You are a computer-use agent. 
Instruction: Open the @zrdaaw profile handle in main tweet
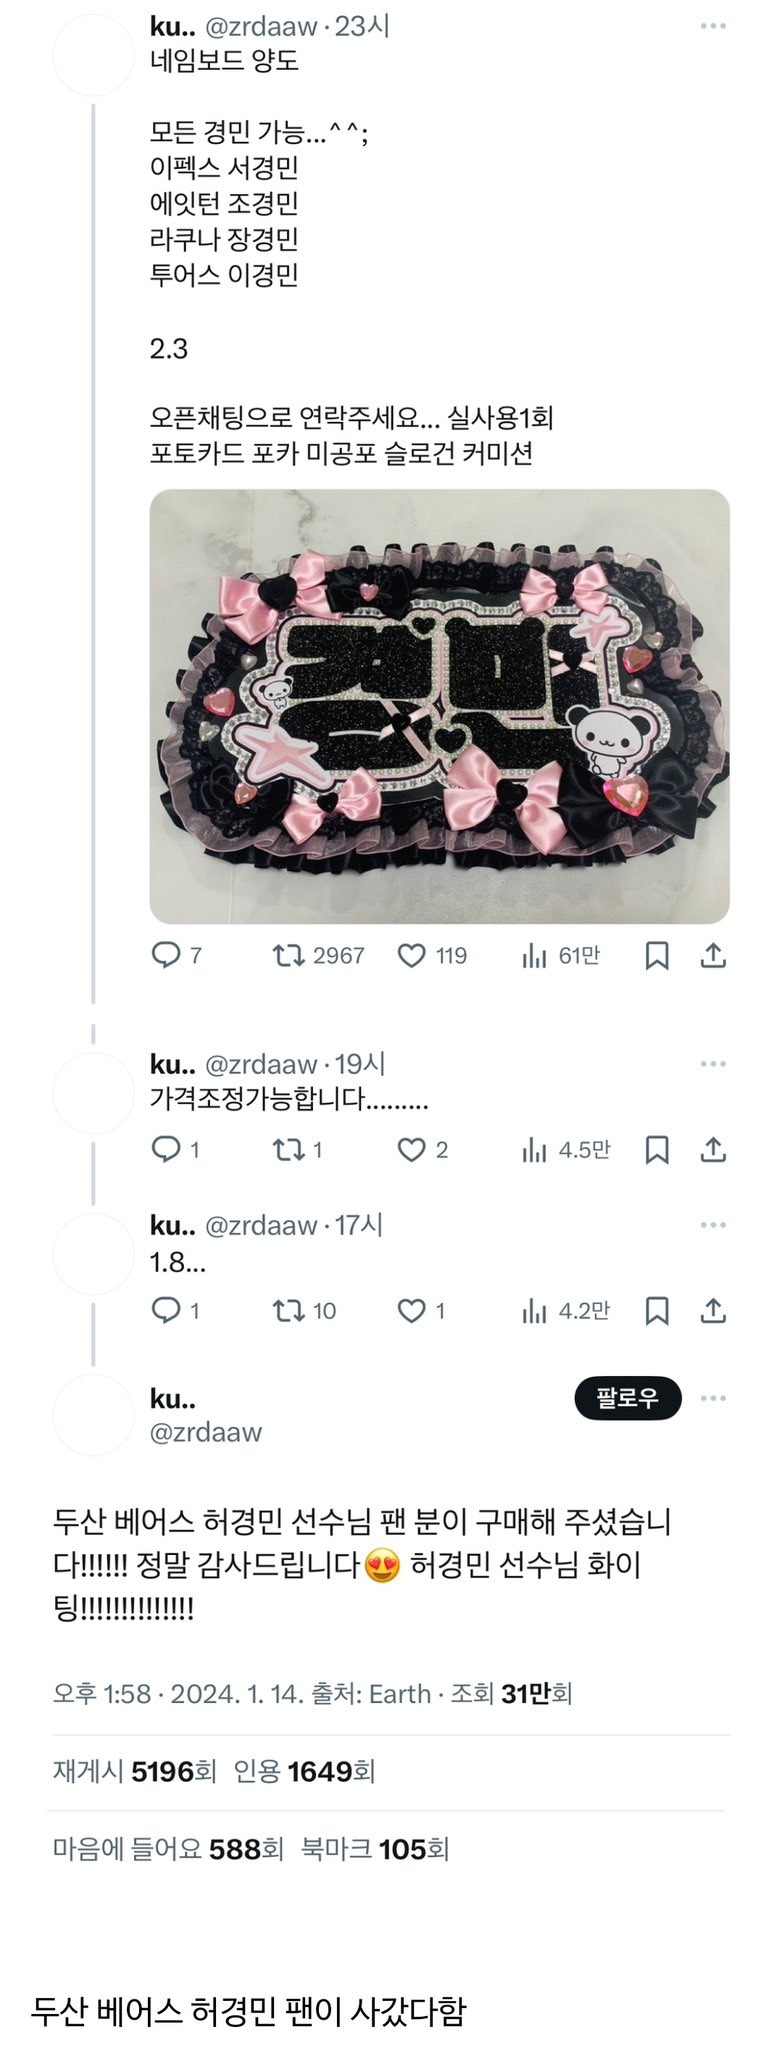206,1432
